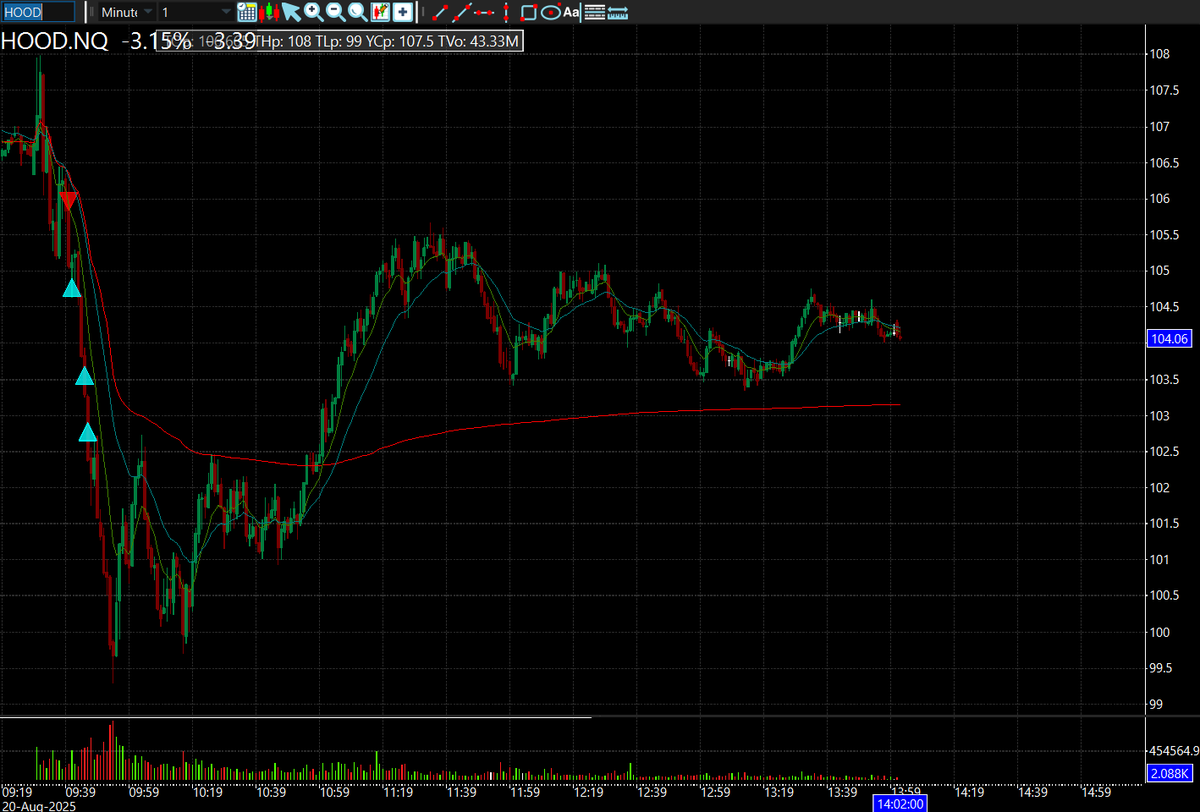
Task: Click the 454564.9 volume axis label
Action: click(x=1175, y=750)
